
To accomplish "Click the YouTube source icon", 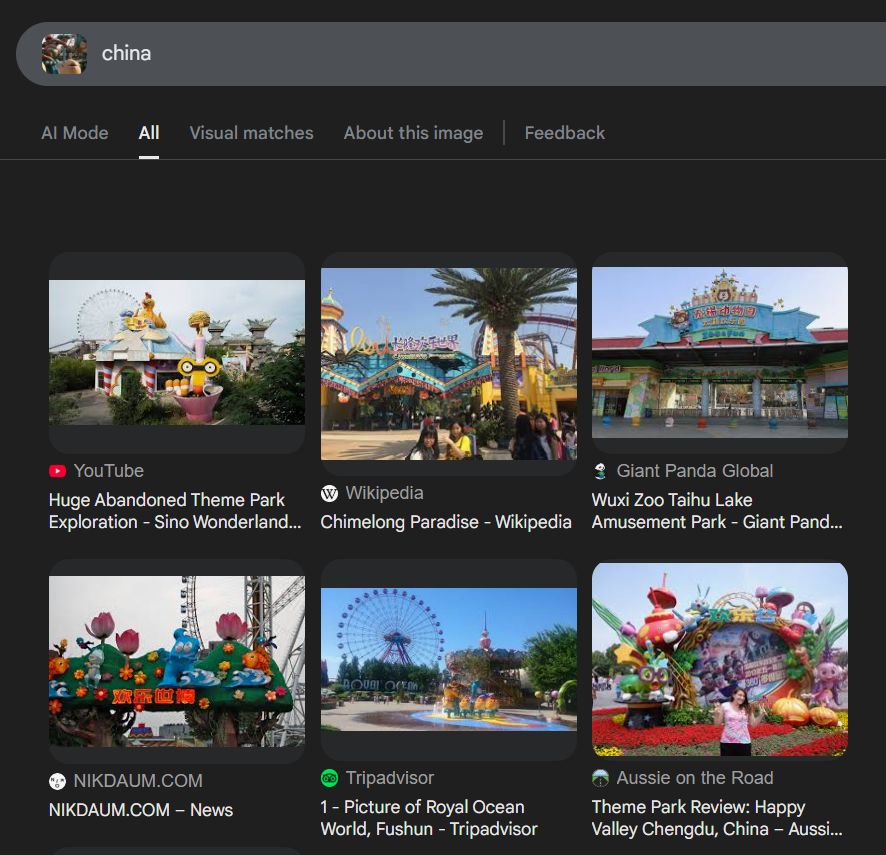I will click(x=58, y=471).
